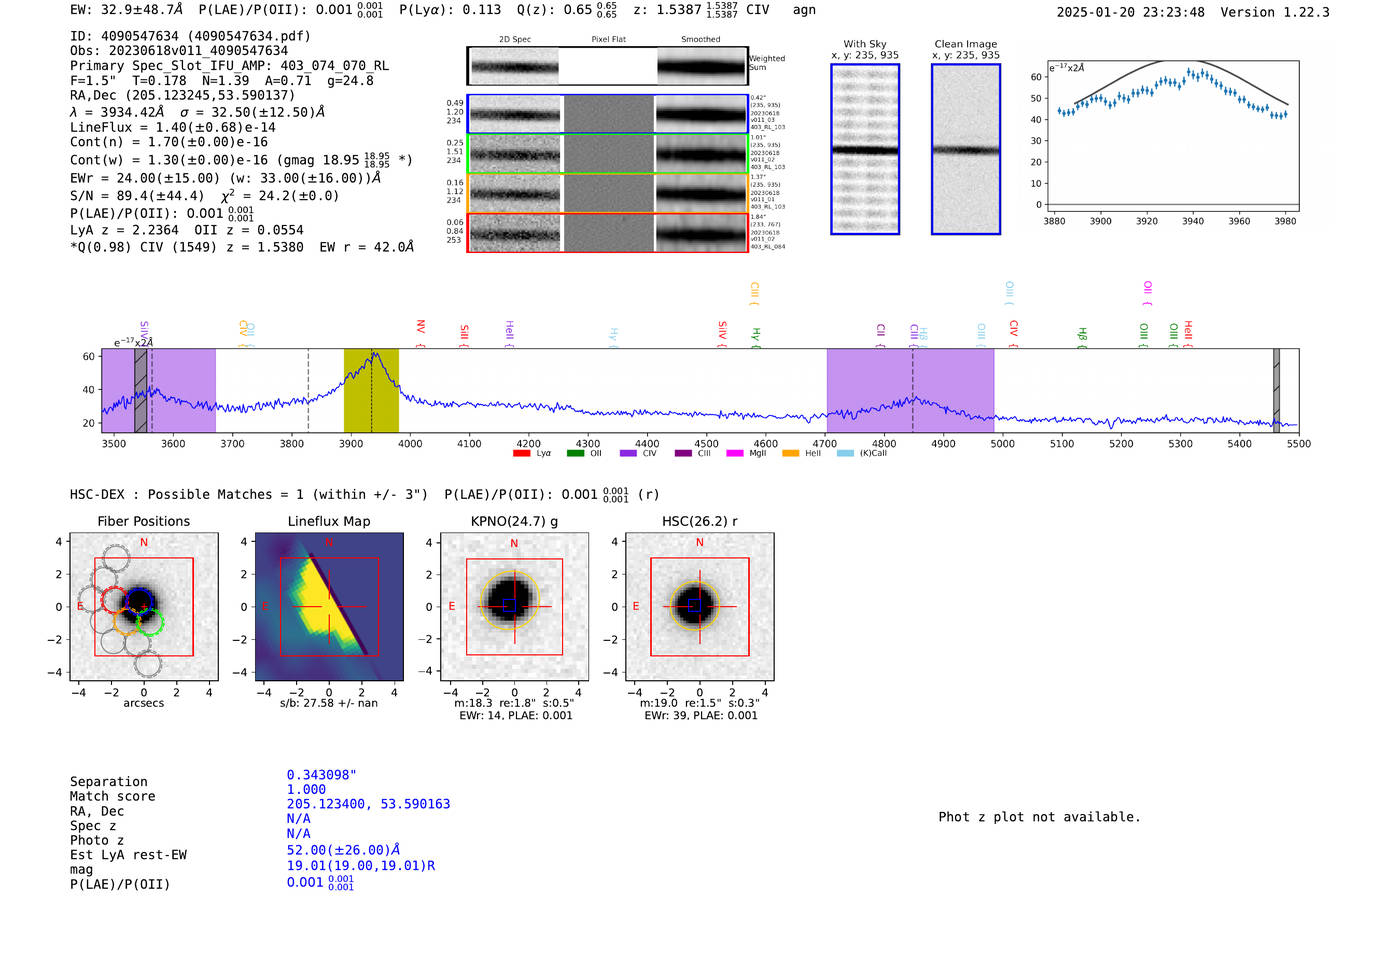Open the Fiber Positions cutout image

[x=143, y=607]
